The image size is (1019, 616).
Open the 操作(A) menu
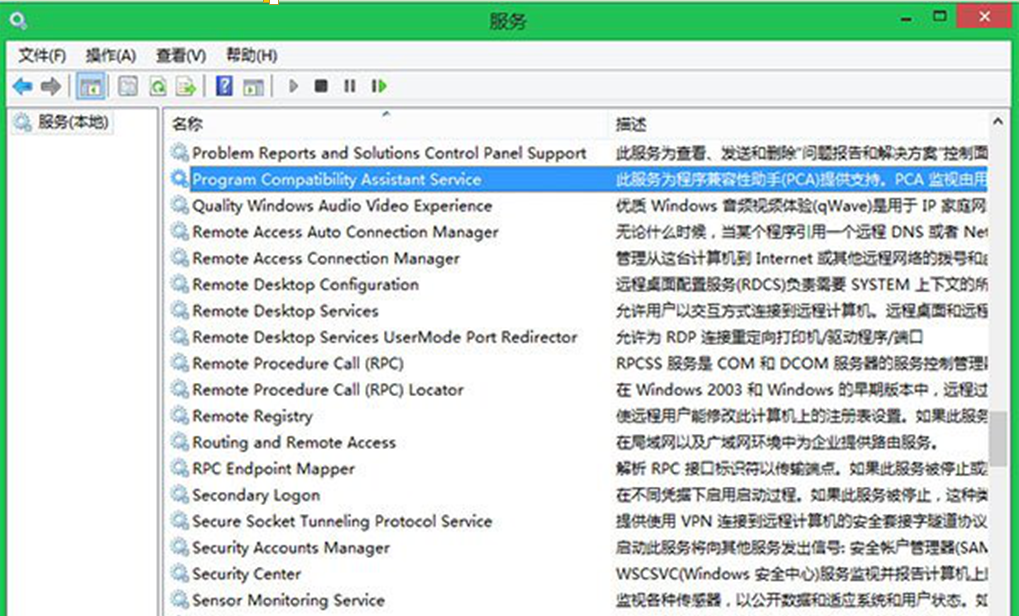[x=110, y=55]
